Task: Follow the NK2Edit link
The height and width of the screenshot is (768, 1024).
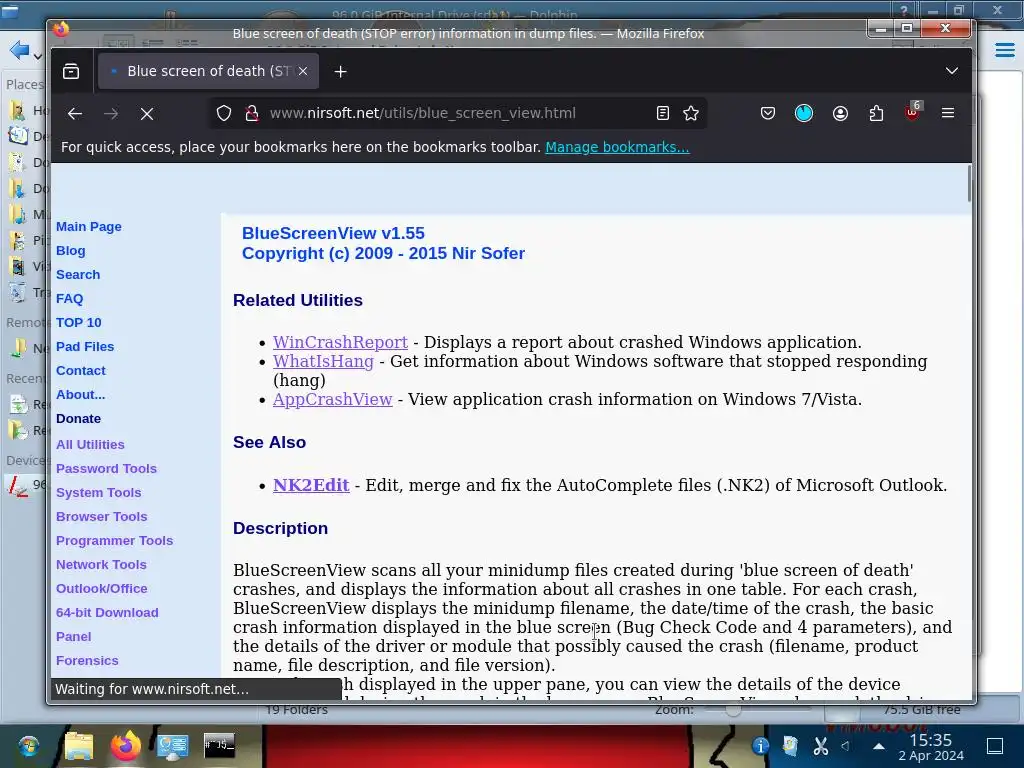Action: (x=311, y=485)
